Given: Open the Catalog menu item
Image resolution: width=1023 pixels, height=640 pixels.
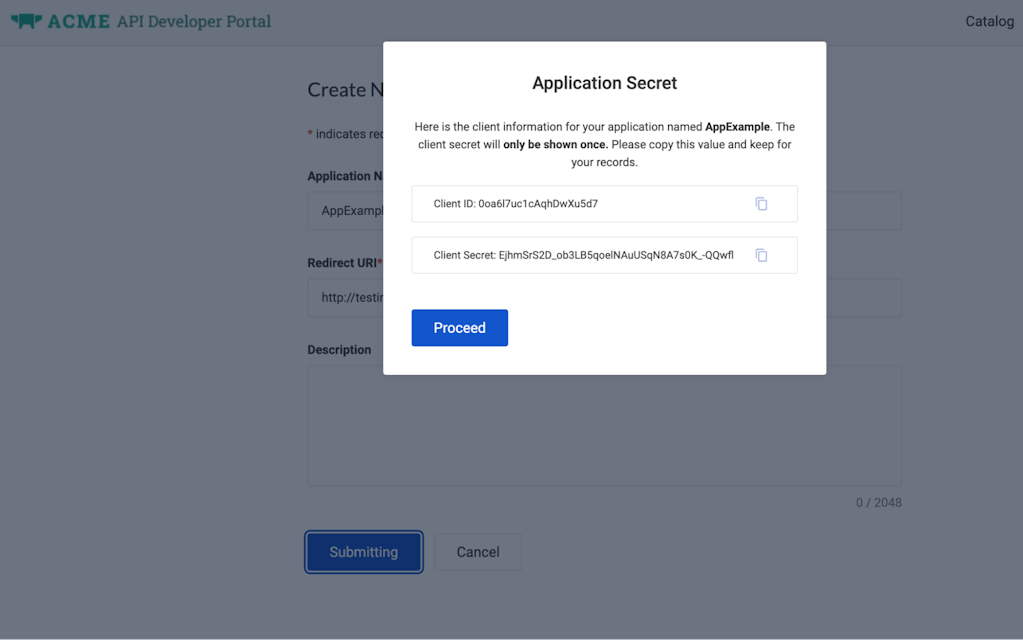Looking at the screenshot, I should point(989,21).
